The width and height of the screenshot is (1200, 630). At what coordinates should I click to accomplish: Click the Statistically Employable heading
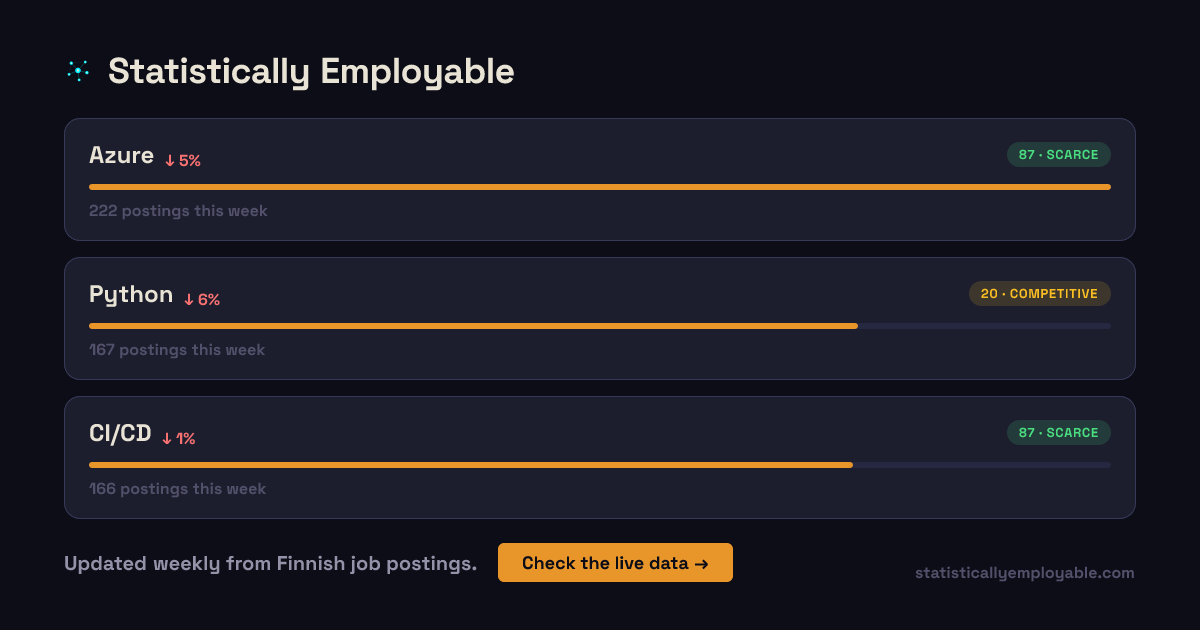click(x=311, y=71)
